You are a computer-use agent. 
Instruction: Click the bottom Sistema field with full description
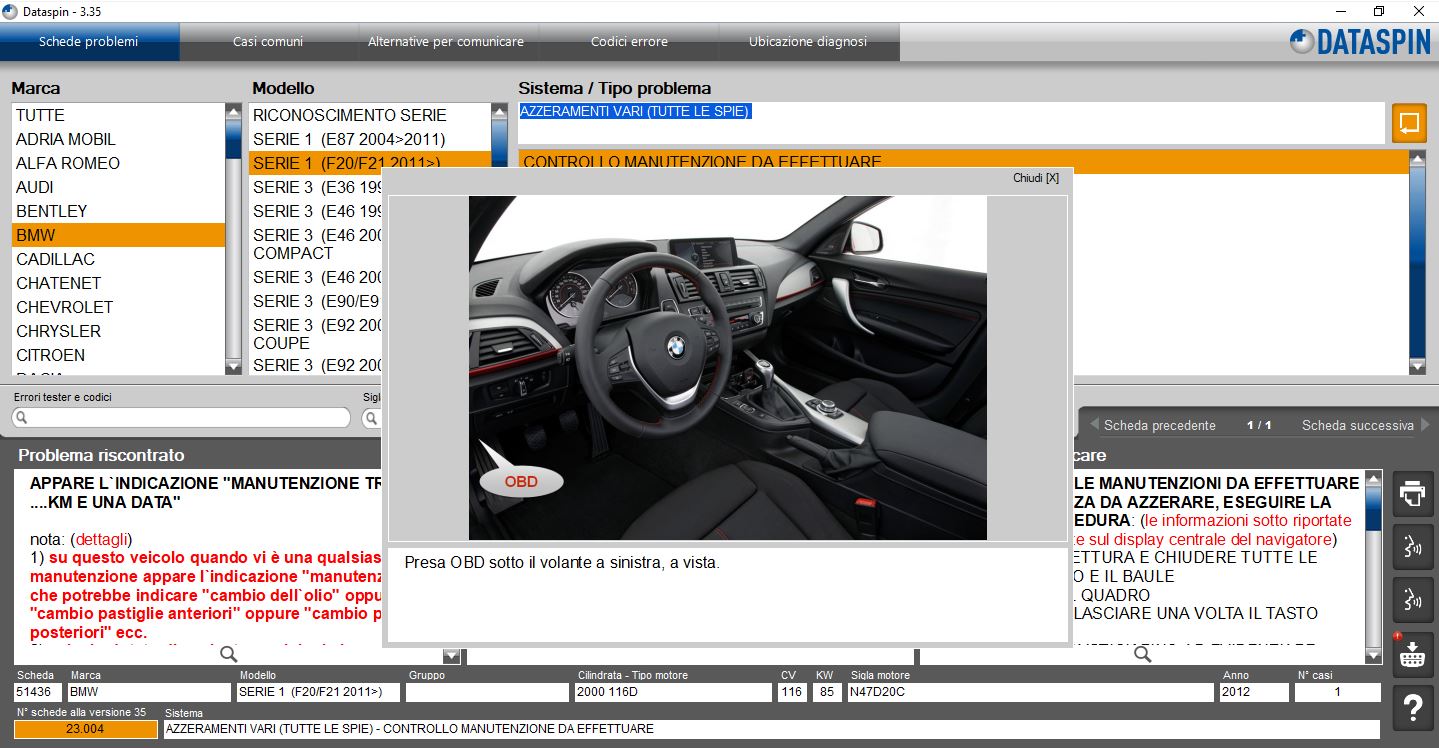(771, 729)
